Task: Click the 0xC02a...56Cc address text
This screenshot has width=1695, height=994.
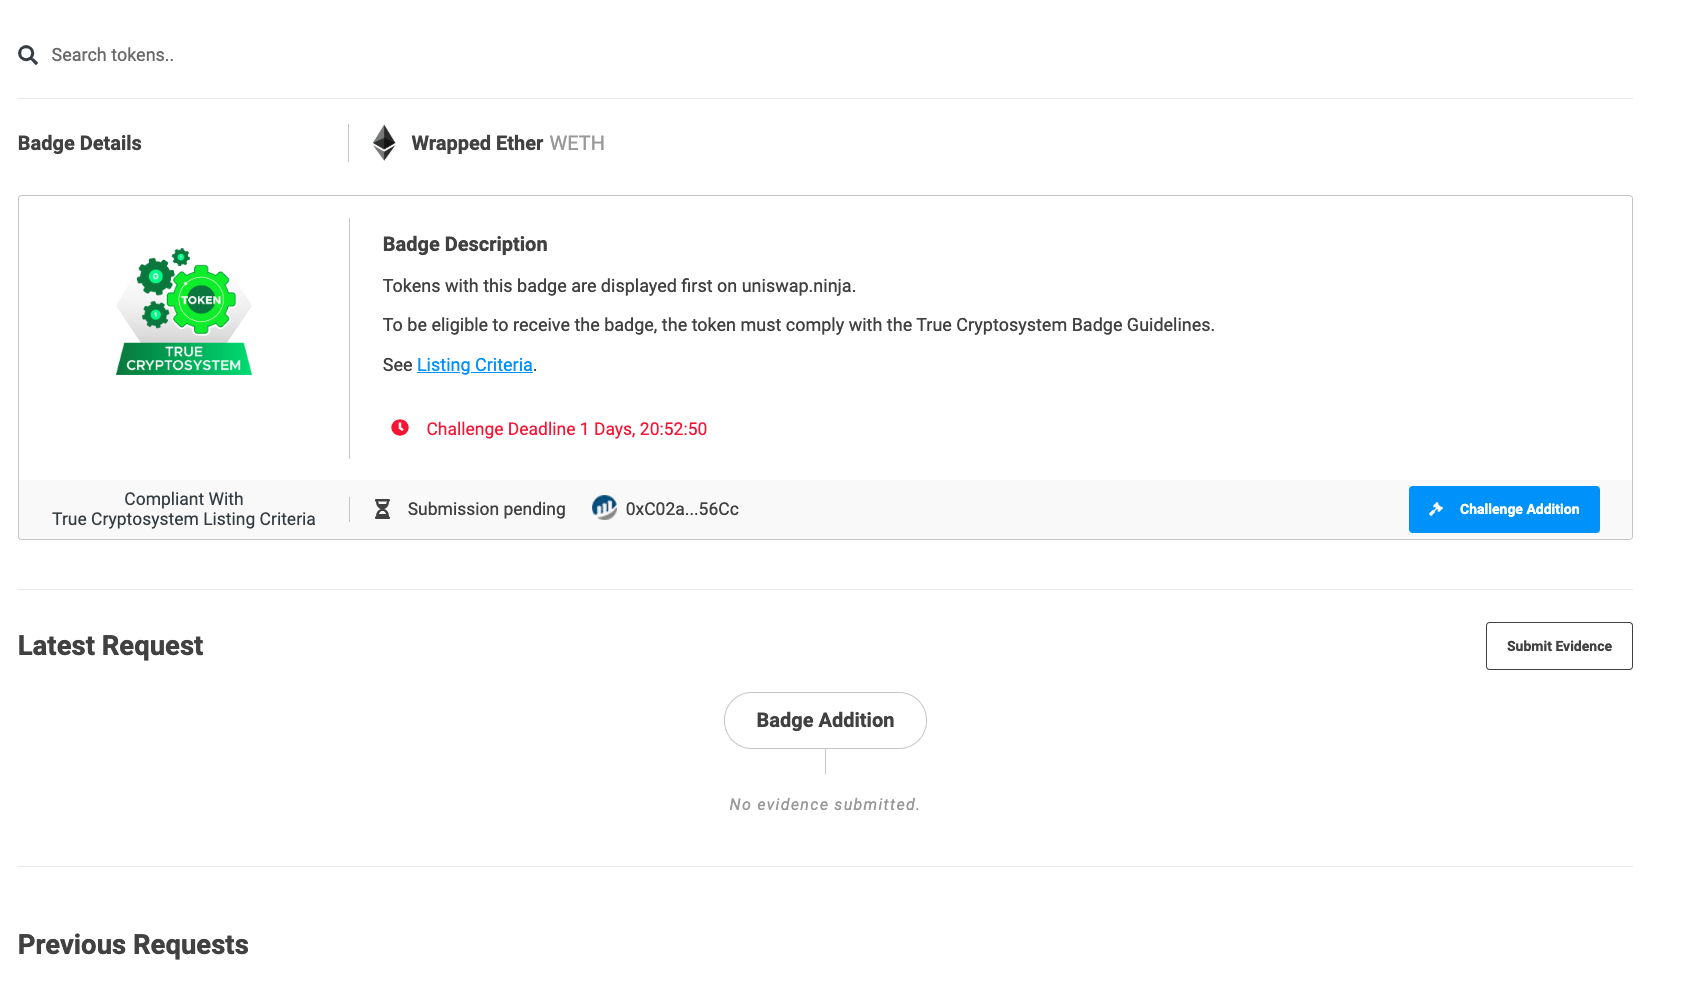Action: point(682,509)
